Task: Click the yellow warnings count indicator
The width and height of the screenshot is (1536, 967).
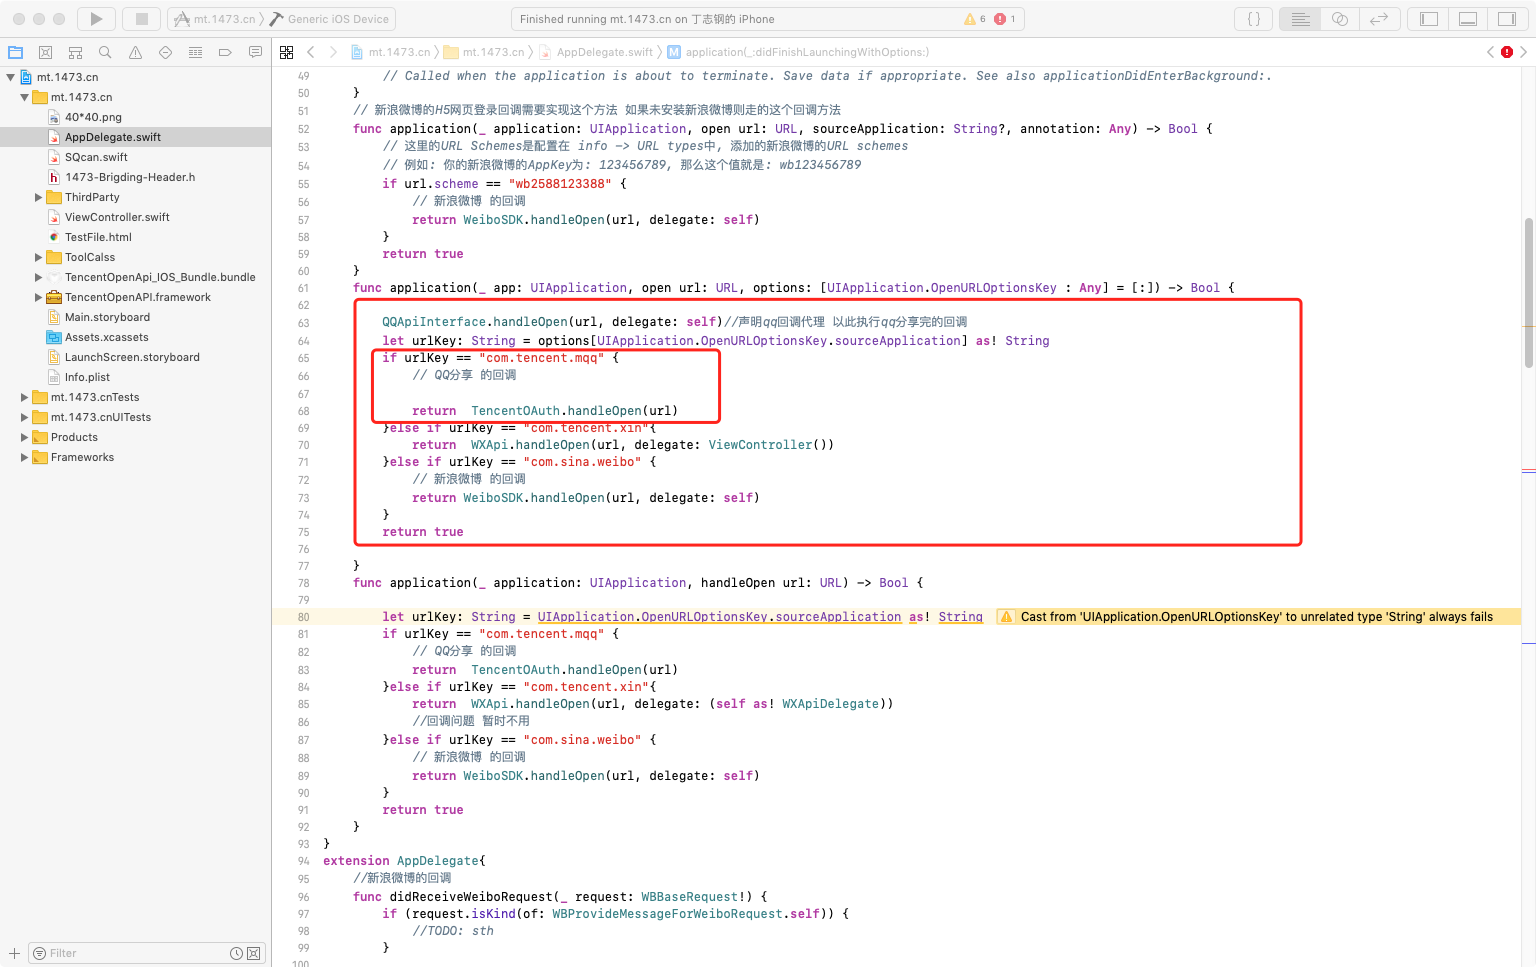Action: pos(975,19)
